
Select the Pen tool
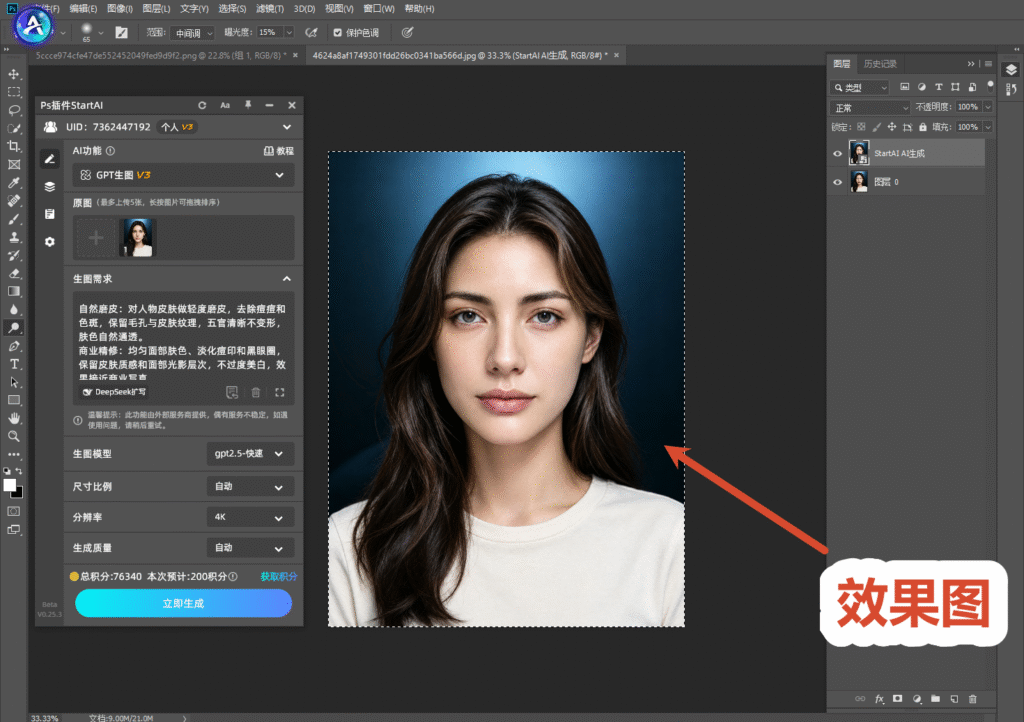click(14, 346)
